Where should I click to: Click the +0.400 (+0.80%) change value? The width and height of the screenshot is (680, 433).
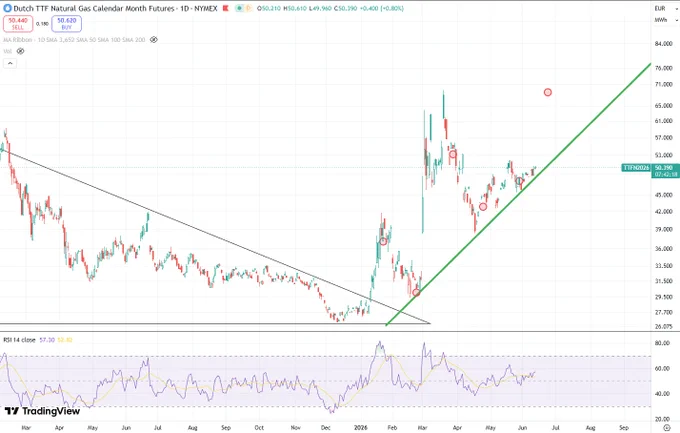pyautogui.click(x=380, y=8)
